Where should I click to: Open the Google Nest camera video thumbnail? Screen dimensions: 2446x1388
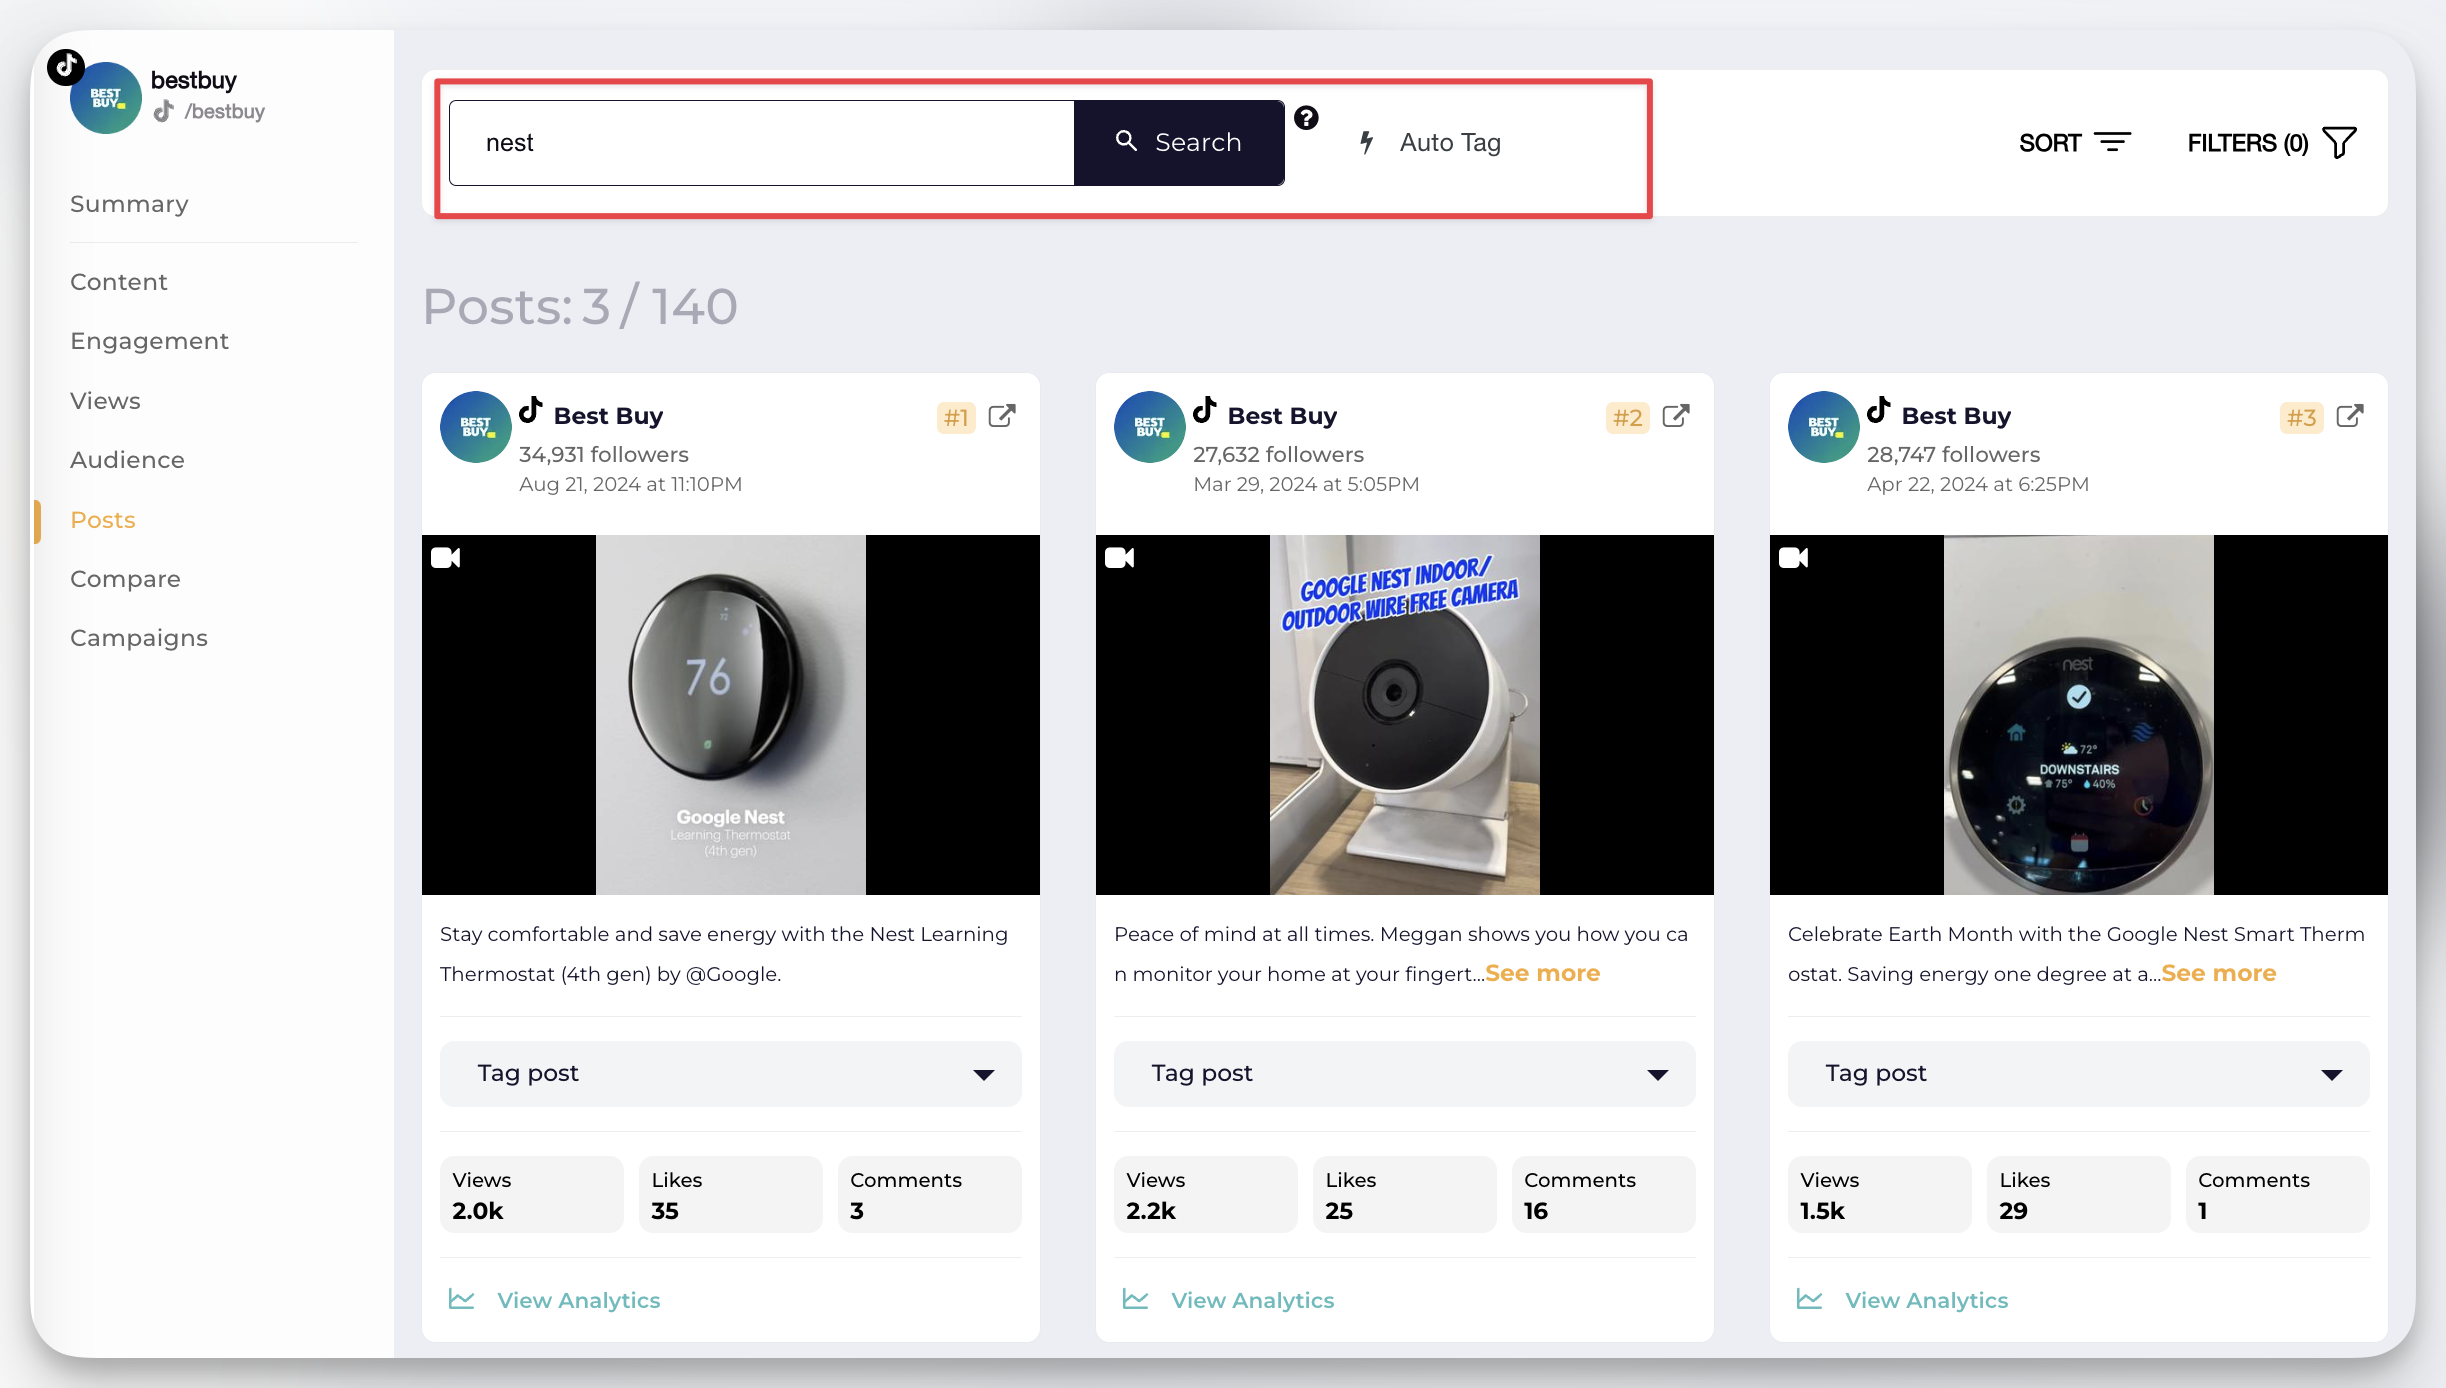coord(1405,715)
